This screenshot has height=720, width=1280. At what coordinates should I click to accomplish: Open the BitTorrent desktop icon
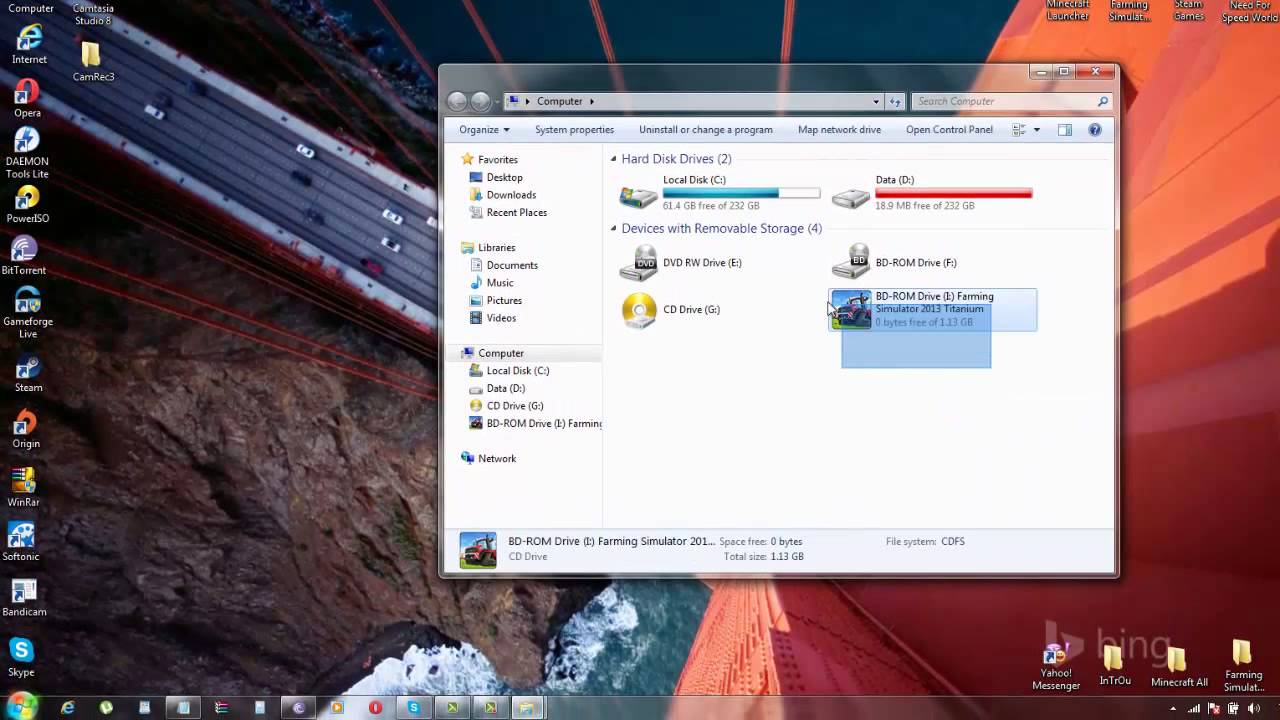click(24, 255)
